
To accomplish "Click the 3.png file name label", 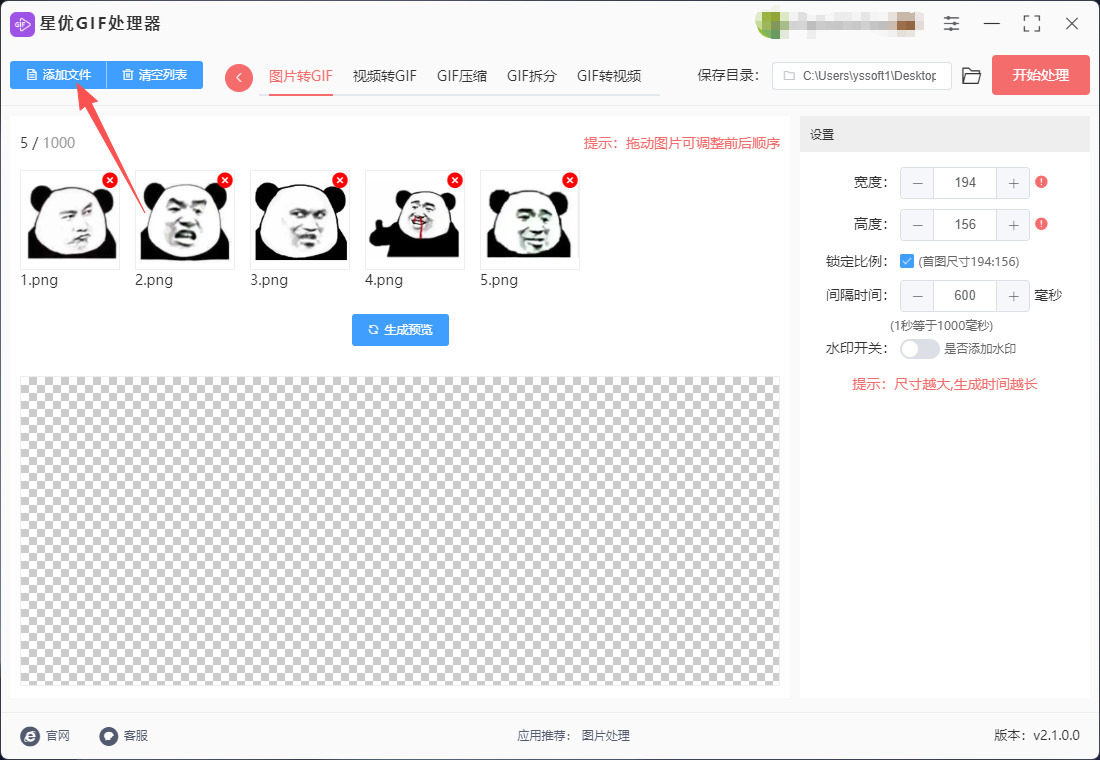I will tap(269, 280).
